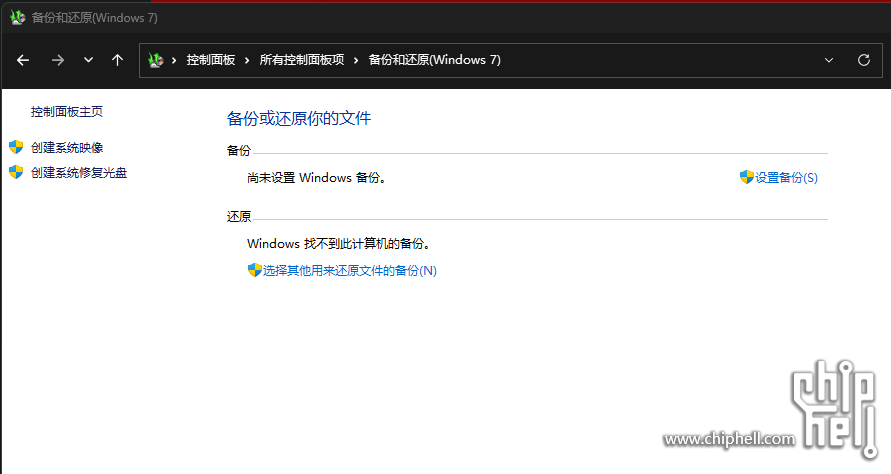Refresh the page with the reload icon
891x474 pixels.
tap(864, 60)
